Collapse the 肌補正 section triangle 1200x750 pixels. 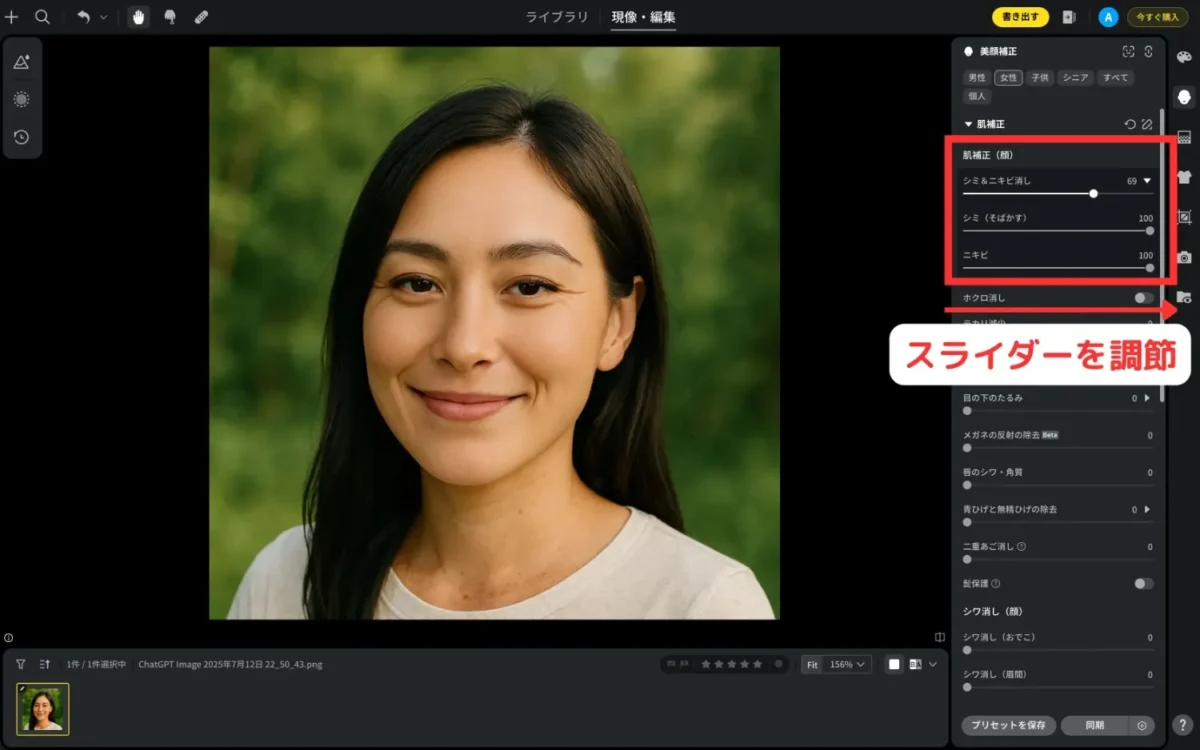coord(968,124)
